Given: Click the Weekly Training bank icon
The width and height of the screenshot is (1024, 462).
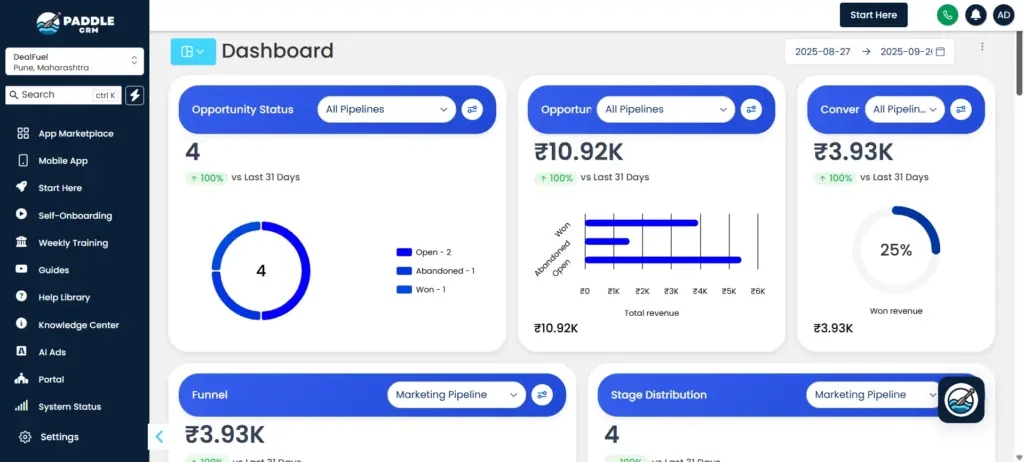Looking at the screenshot, I should tap(22, 242).
